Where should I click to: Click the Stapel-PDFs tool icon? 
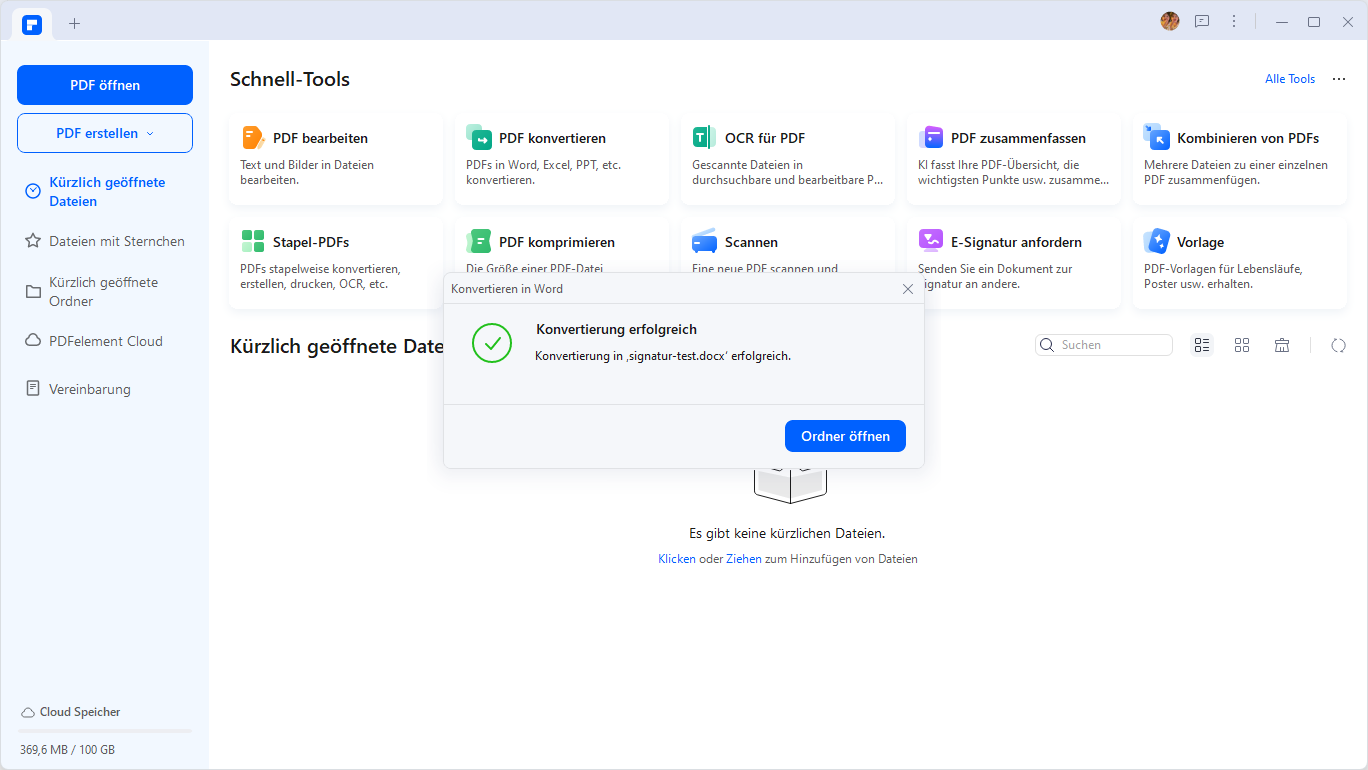coord(253,242)
